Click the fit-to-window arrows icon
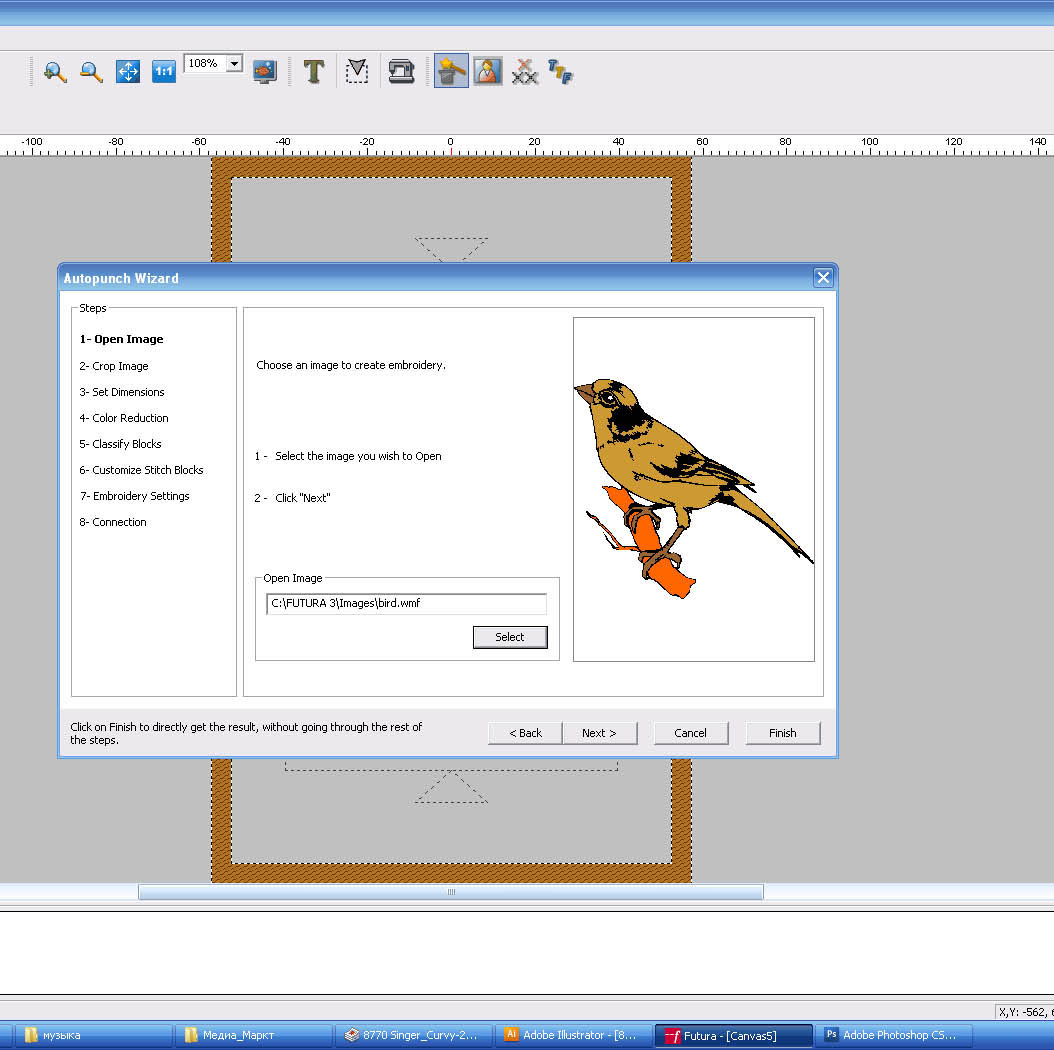 coord(128,72)
